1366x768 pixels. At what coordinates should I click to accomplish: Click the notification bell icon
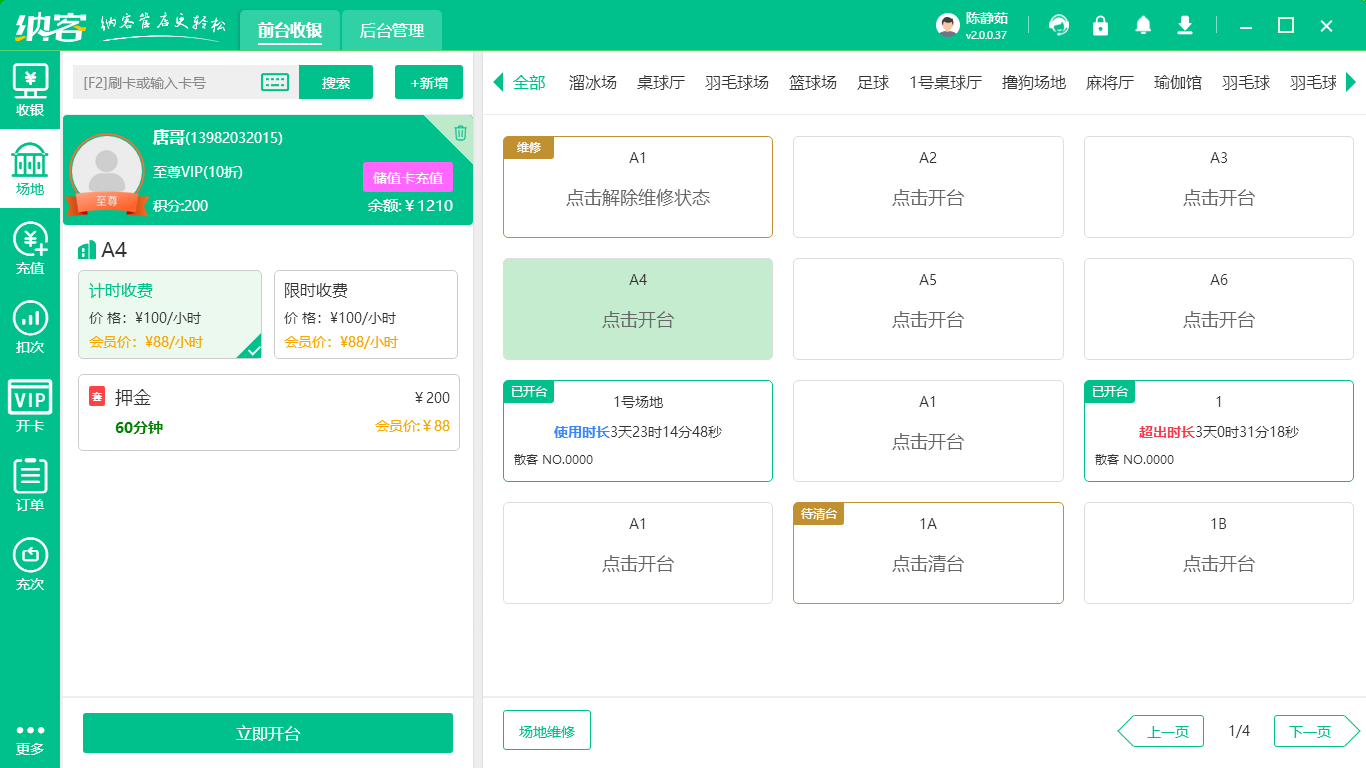coord(1142,24)
